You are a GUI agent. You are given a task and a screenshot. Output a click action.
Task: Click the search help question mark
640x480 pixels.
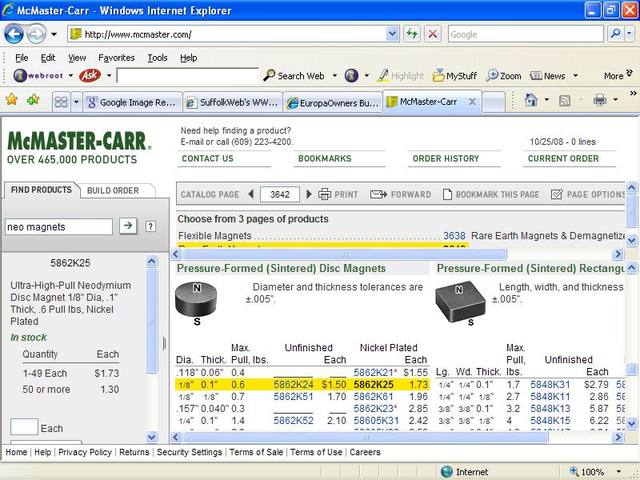point(150,226)
